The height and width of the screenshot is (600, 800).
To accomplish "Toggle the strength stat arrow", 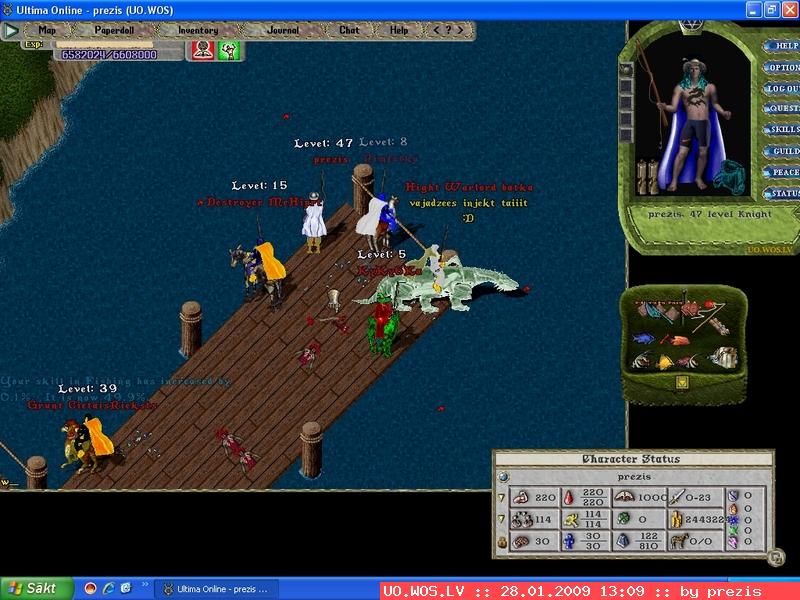I will tap(502, 497).
